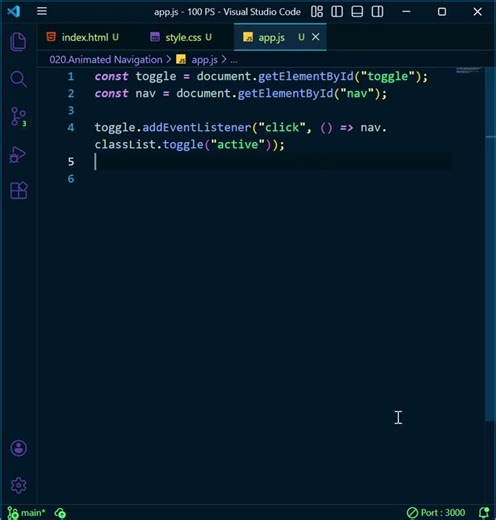Click the "toggle" variable name on line 1

[x=156, y=77]
